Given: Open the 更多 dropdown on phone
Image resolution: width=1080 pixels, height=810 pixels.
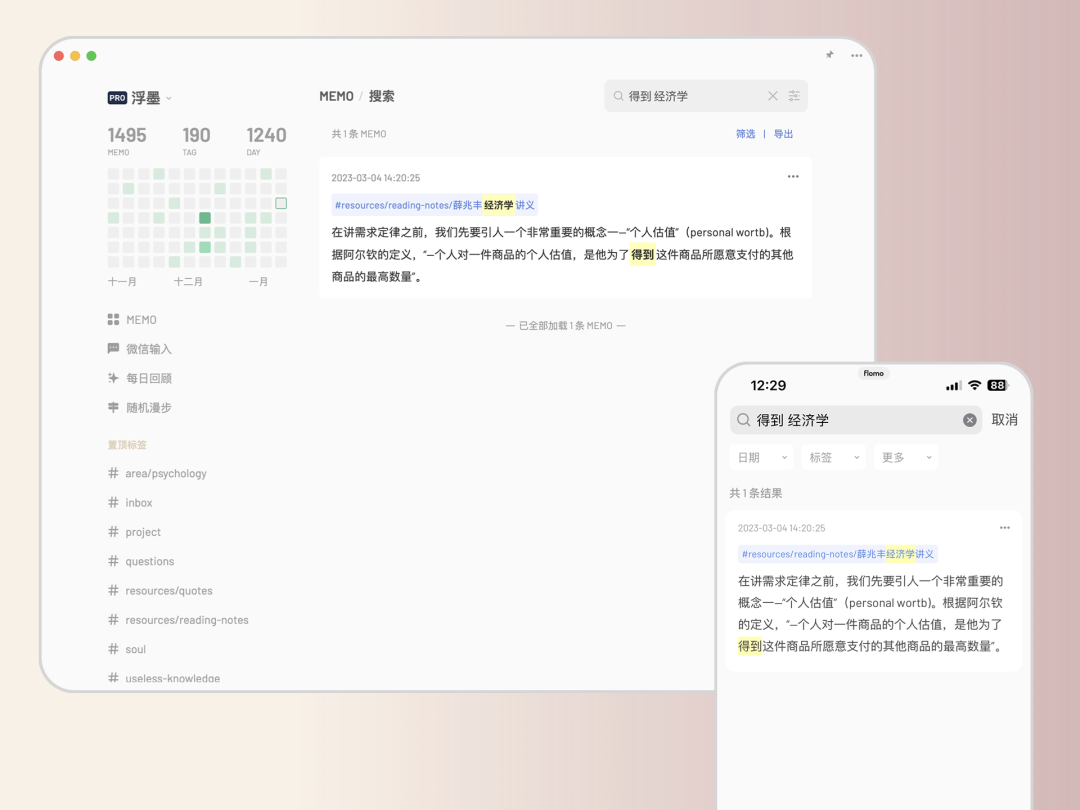Looking at the screenshot, I should [906, 457].
